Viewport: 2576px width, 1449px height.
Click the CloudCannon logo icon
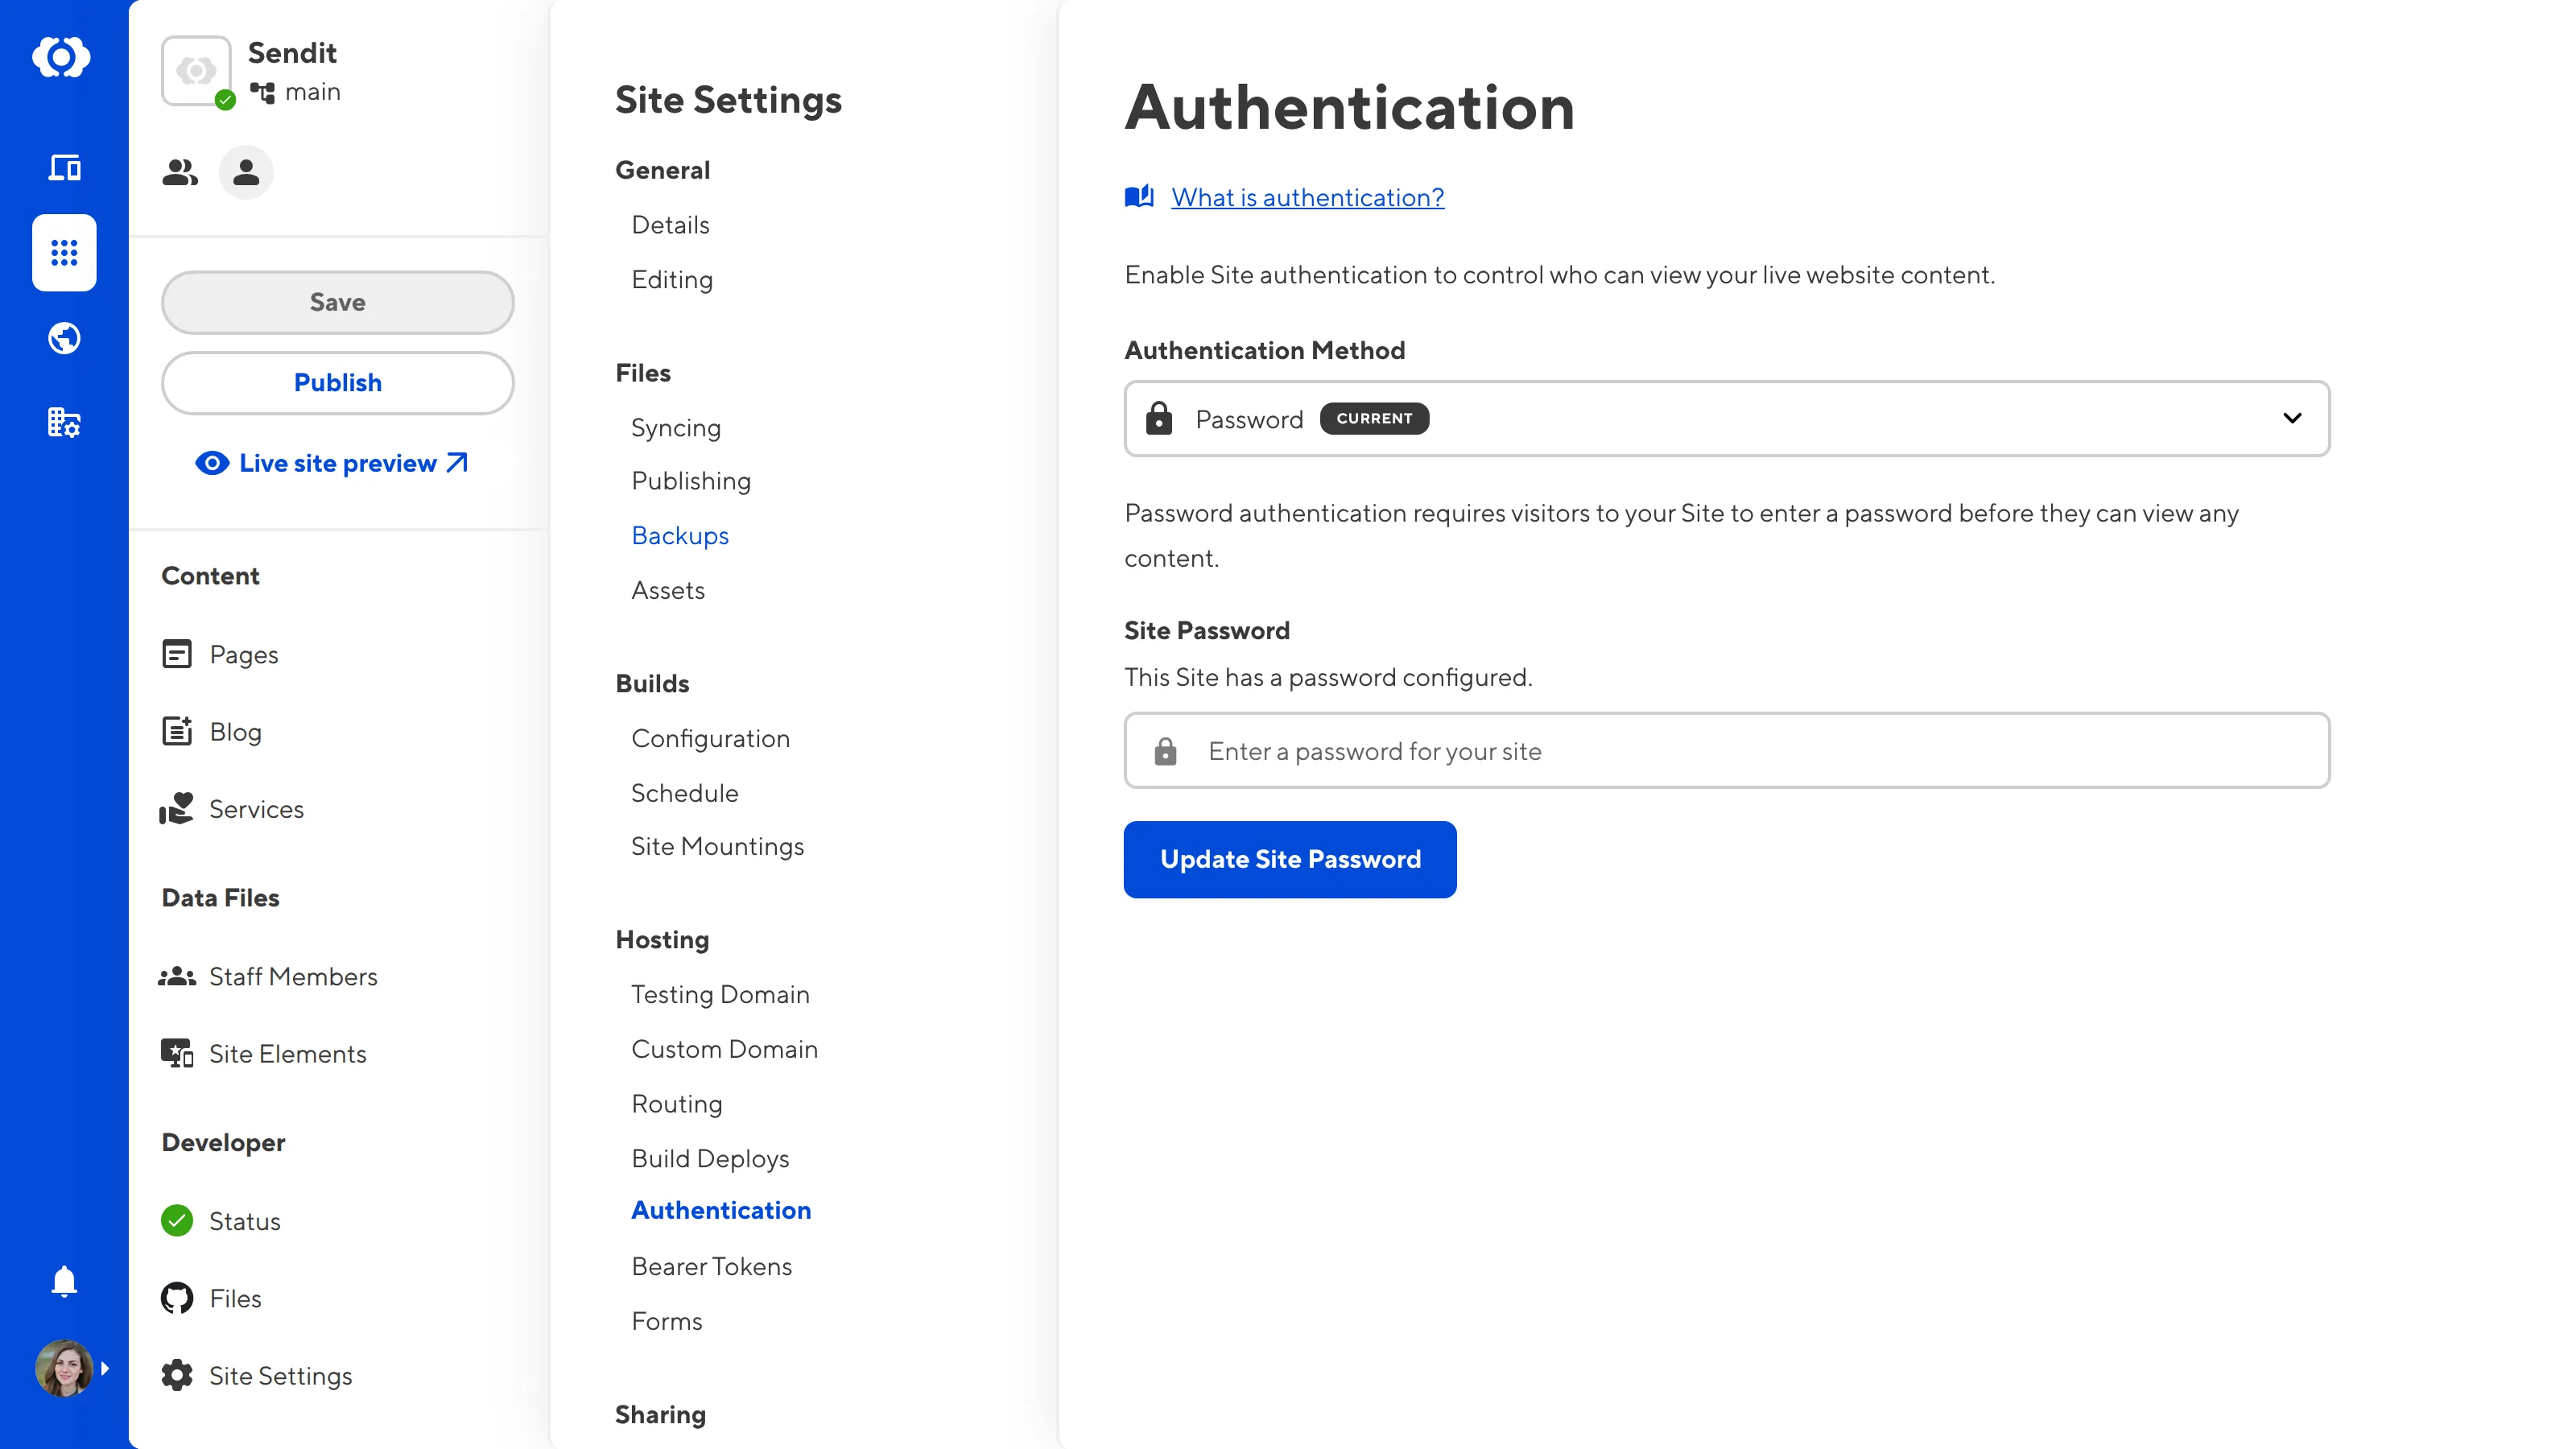click(62, 57)
